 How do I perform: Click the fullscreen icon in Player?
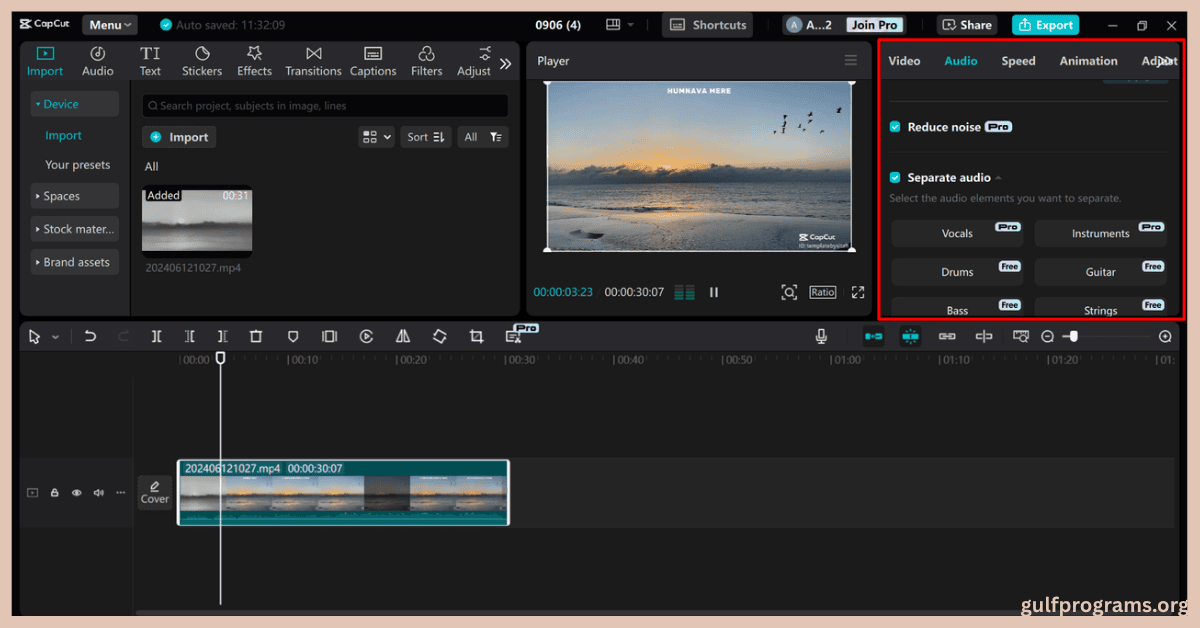(857, 292)
